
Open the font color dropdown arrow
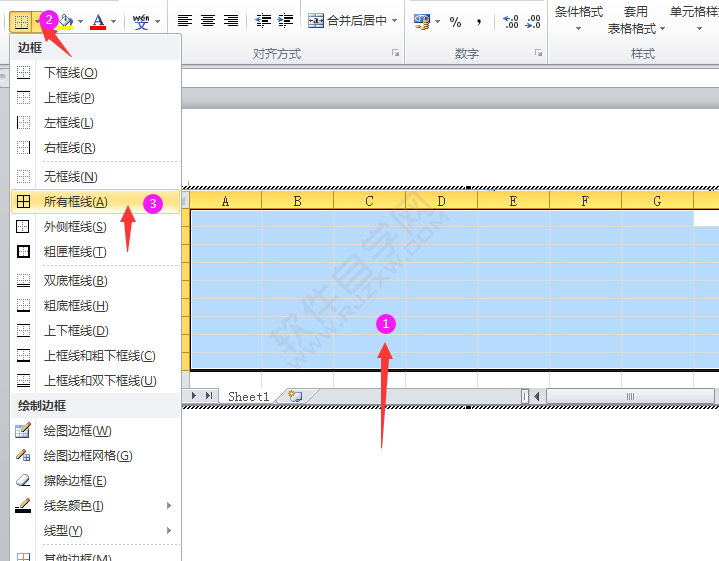(114, 21)
